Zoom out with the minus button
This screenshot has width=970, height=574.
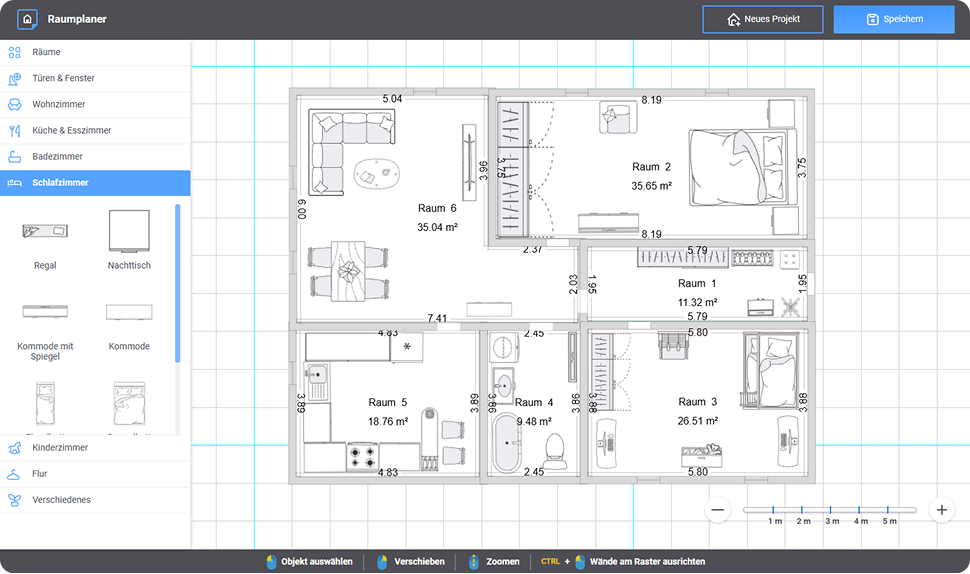click(718, 510)
